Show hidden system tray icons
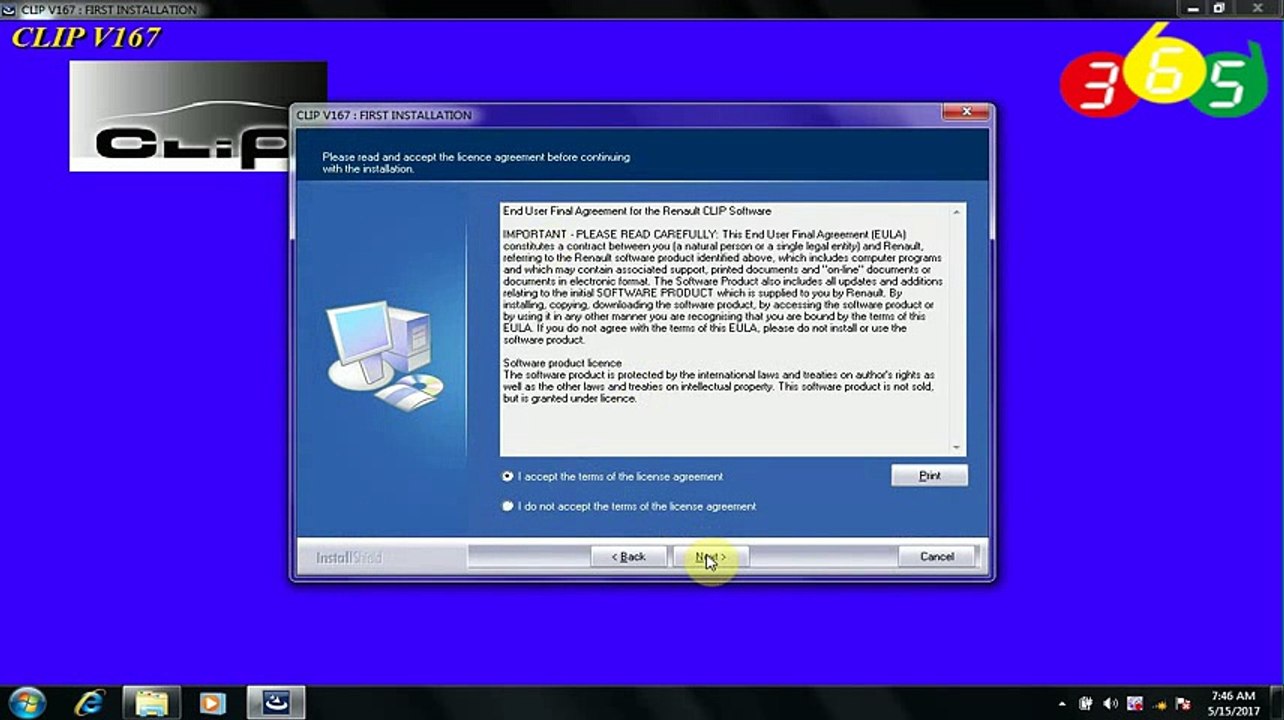This screenshot has width=1284, height=720. pos(1061,704)
